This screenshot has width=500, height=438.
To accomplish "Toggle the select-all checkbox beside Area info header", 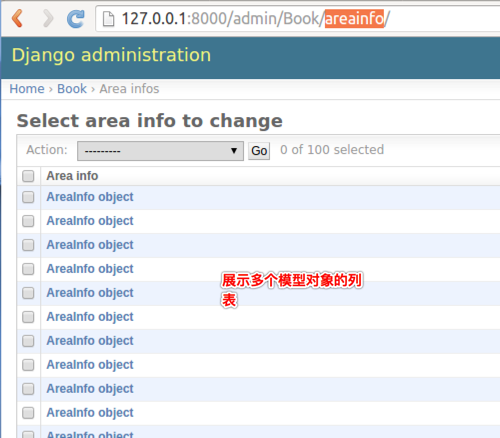I will click(x=28, y=176).
